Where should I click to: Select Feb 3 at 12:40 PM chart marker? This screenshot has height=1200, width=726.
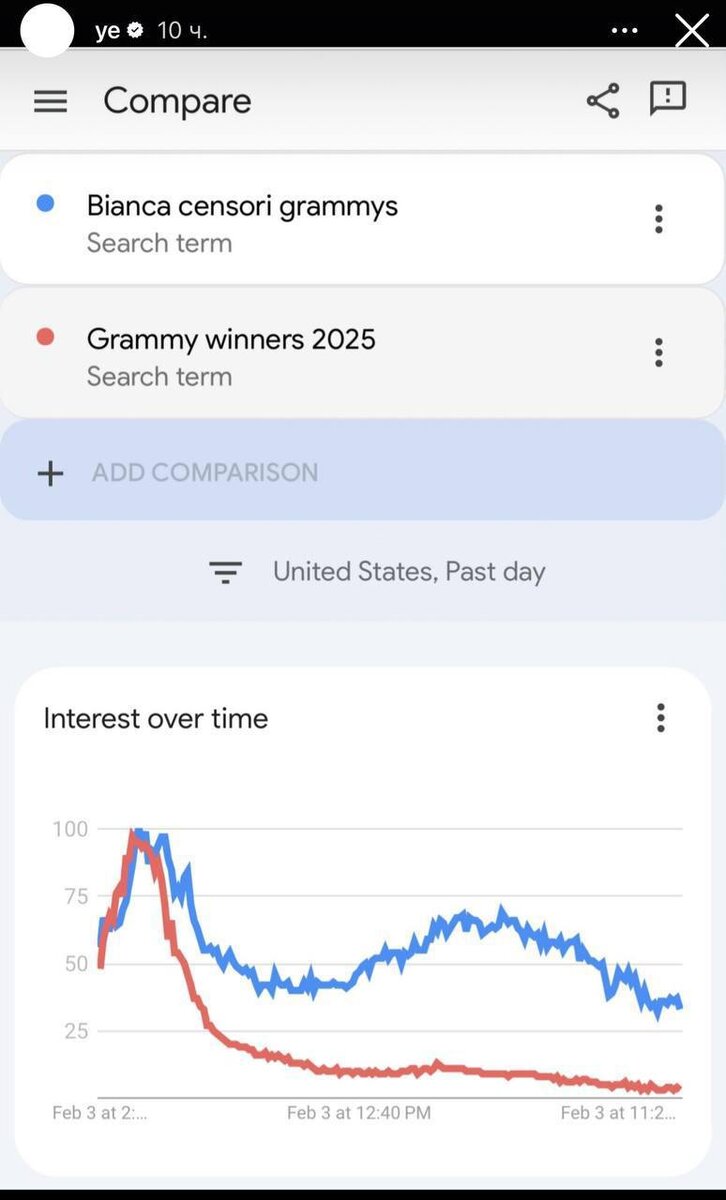(x=359, y=1112)
